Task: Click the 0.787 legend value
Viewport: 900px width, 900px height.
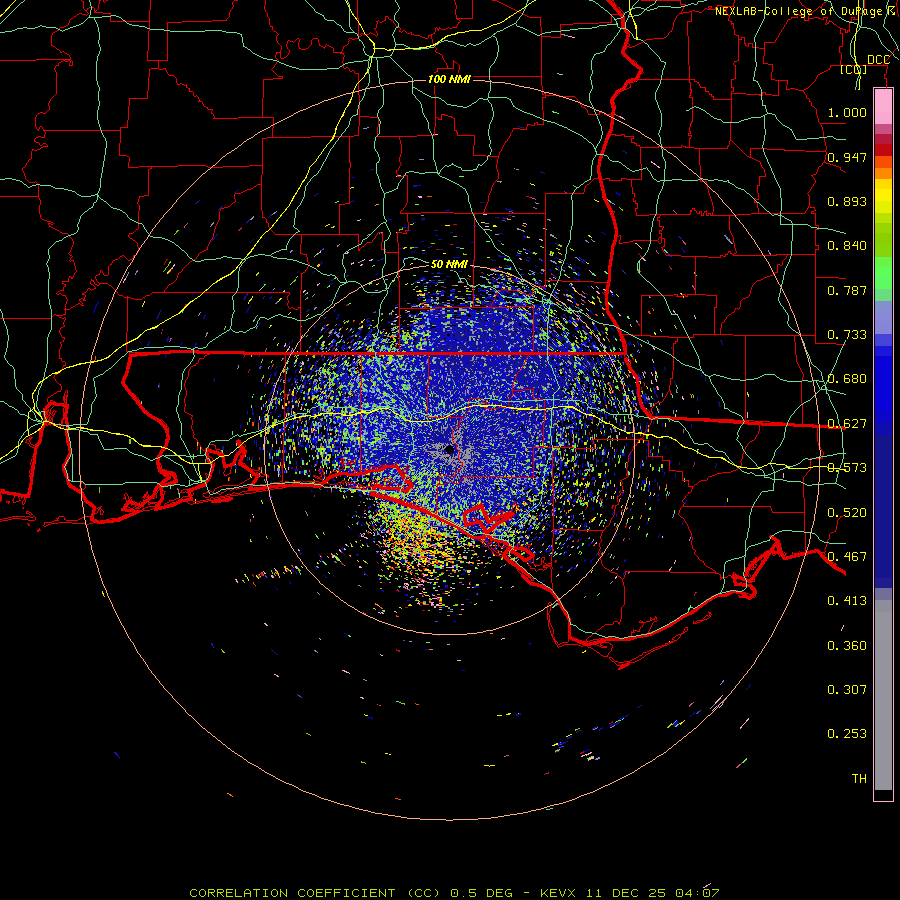Action: coord(847,290)
